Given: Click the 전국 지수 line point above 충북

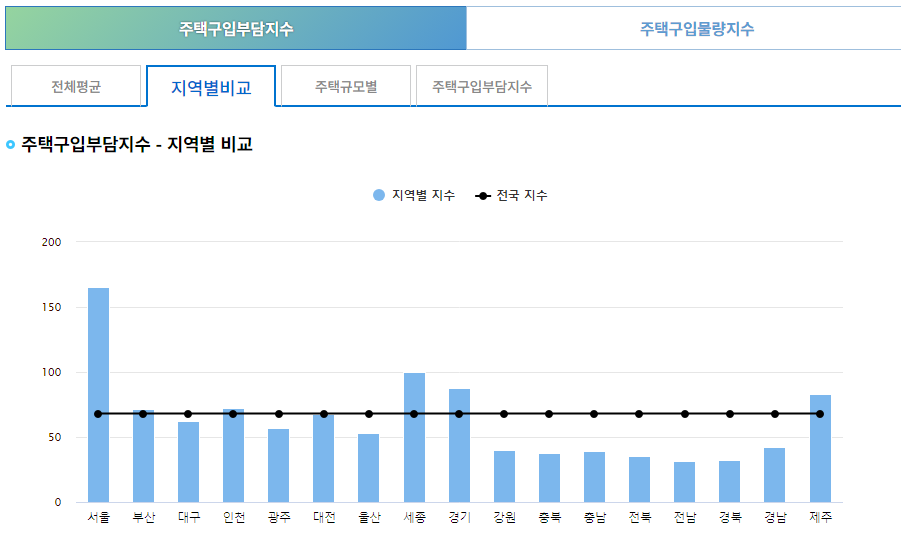Looking at the screenshot, I should tap(549, 414).
